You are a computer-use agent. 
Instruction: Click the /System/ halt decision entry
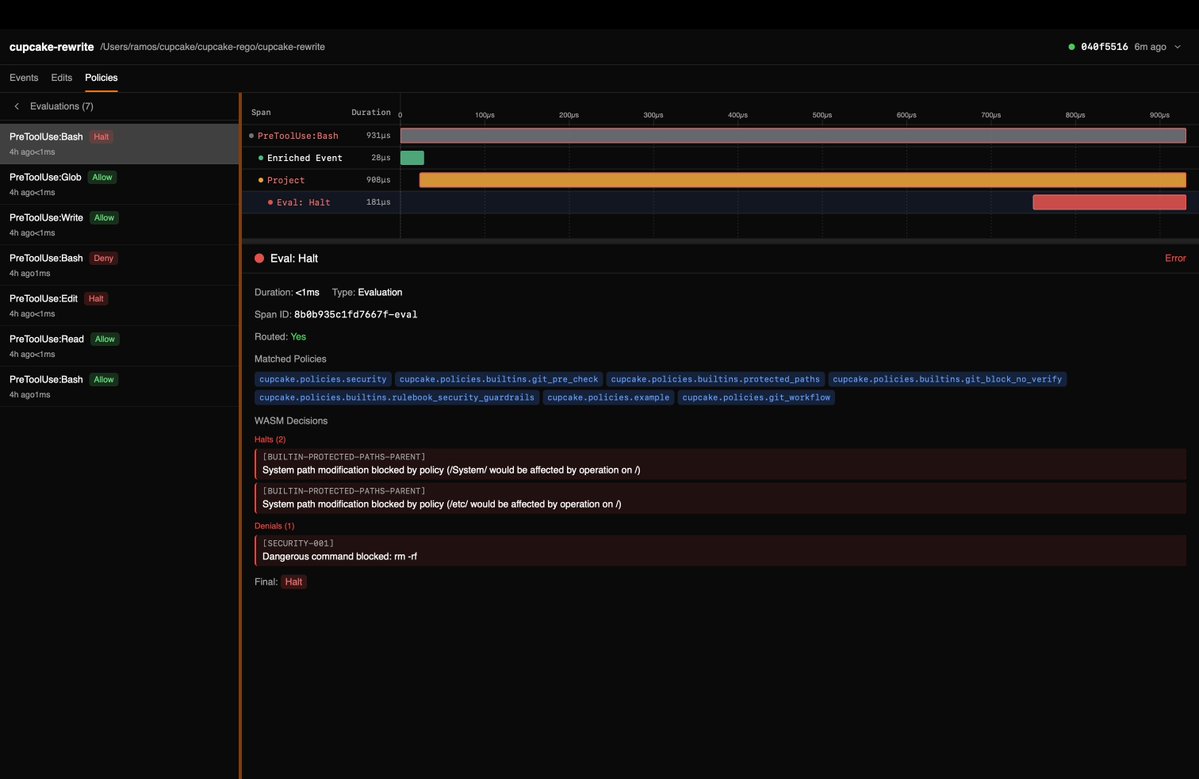pos(720,464)
